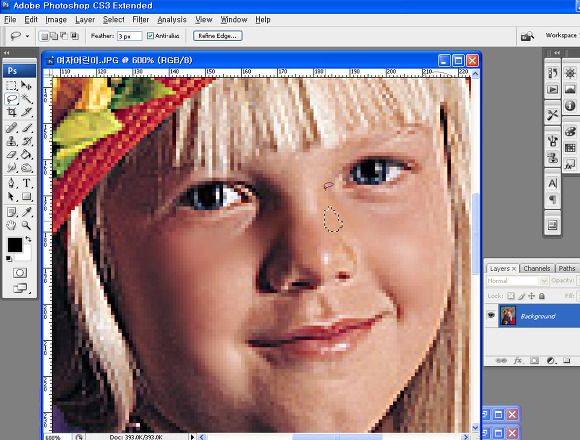Open the Layer menu
The height and width of the screenshot is (440, 580).
click(85, 20)
